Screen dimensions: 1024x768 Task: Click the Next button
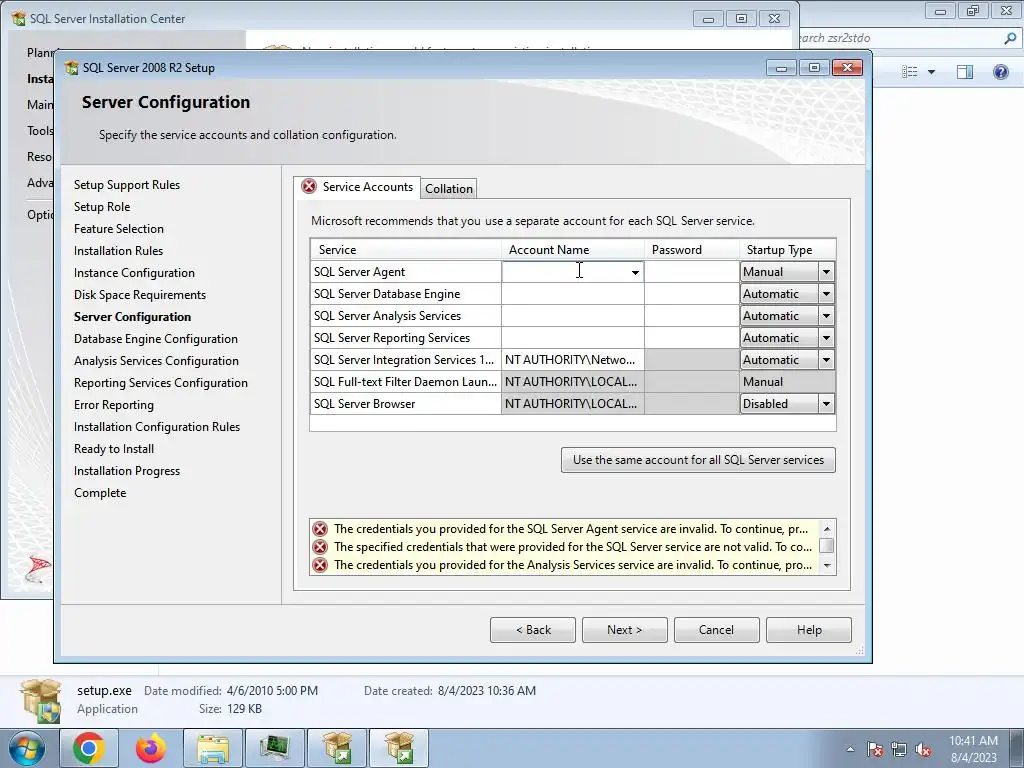point(624,630)
